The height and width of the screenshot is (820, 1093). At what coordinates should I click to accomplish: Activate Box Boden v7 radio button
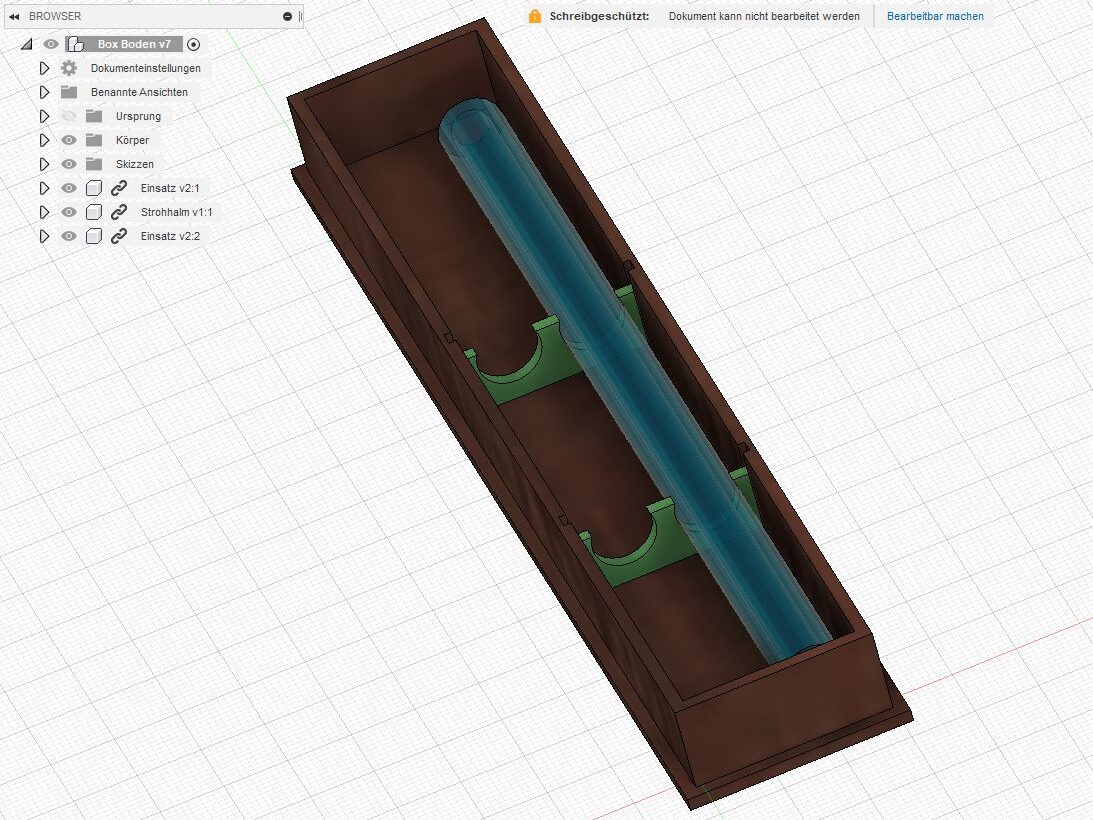tap(194, 44)
